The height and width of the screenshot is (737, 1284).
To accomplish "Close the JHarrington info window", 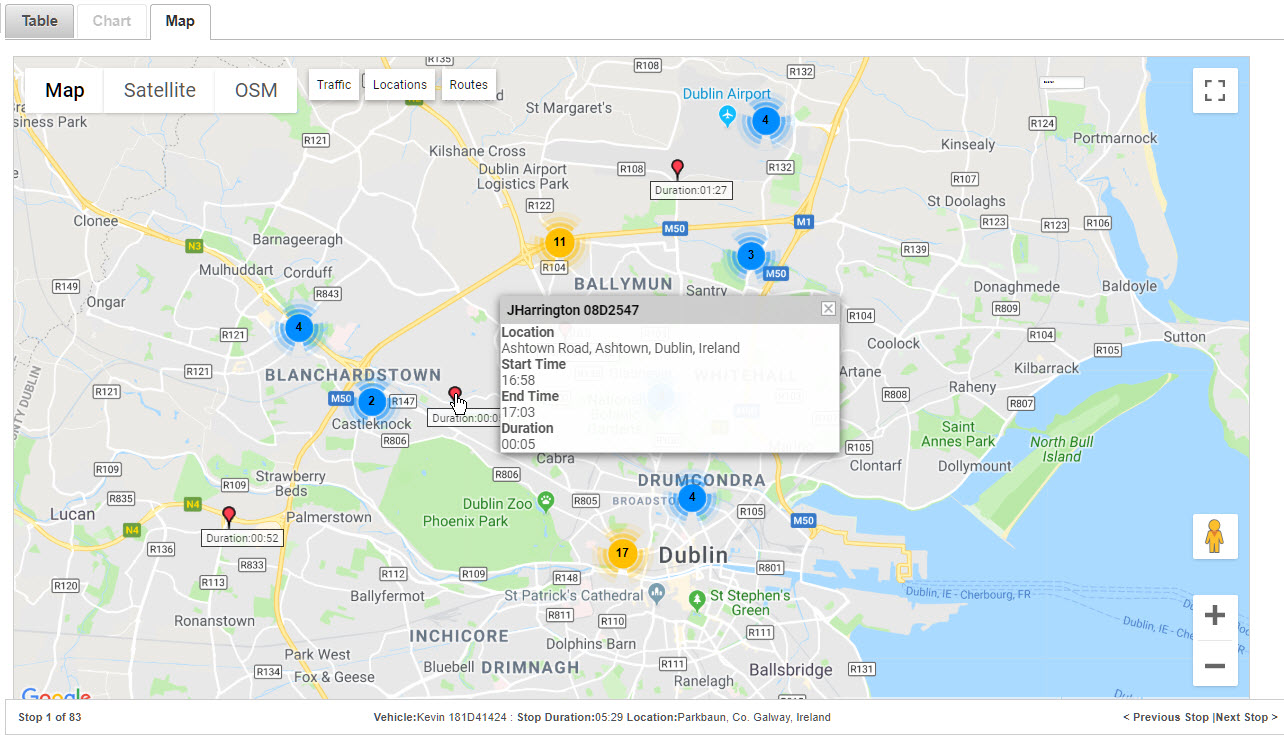I will click(x=828, y=309).
